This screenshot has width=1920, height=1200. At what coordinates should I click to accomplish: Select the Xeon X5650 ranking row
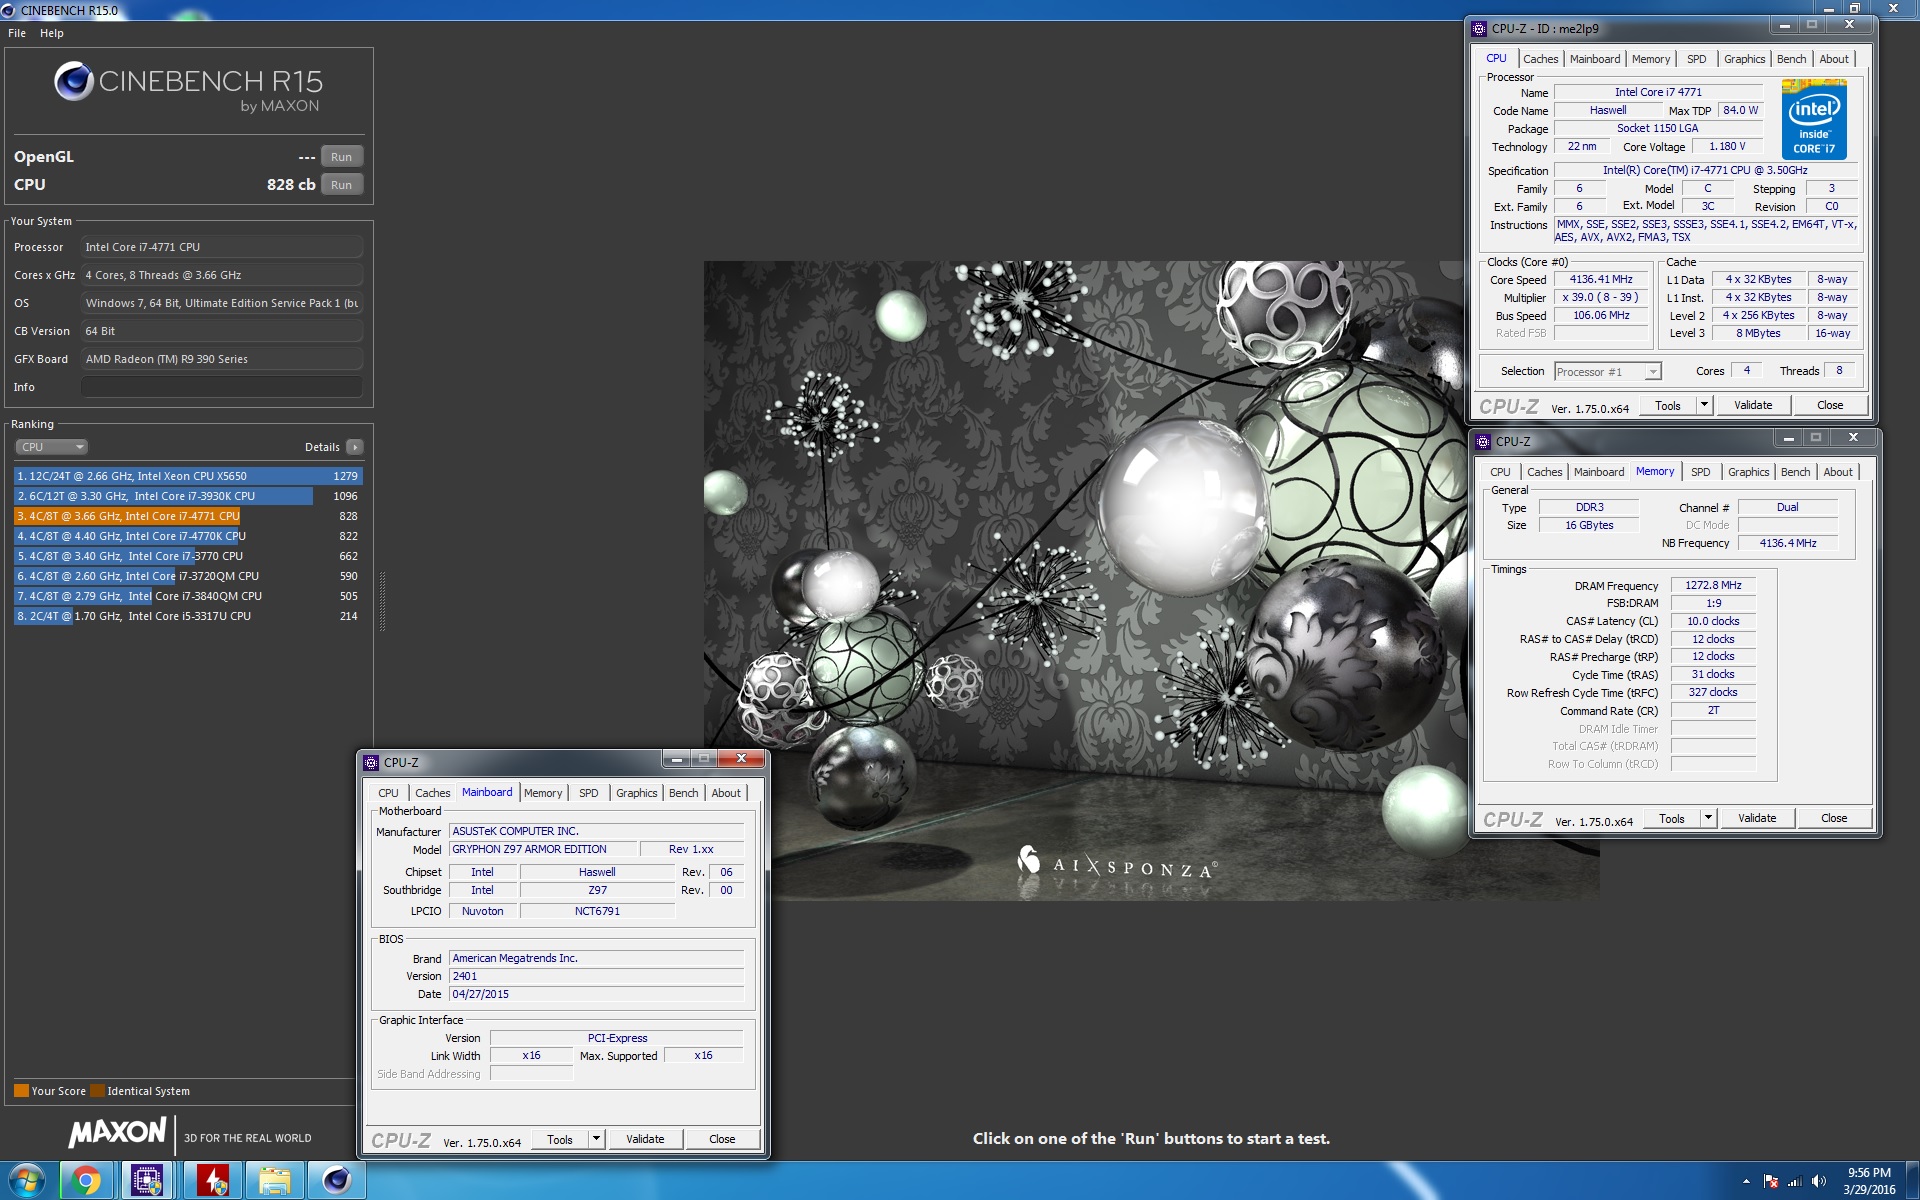(188, 476)
